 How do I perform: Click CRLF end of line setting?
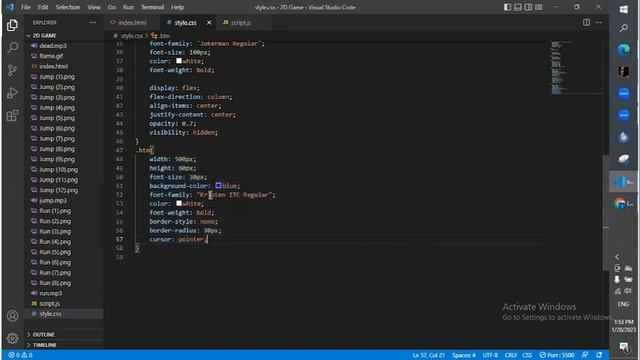tap(511, 355)
